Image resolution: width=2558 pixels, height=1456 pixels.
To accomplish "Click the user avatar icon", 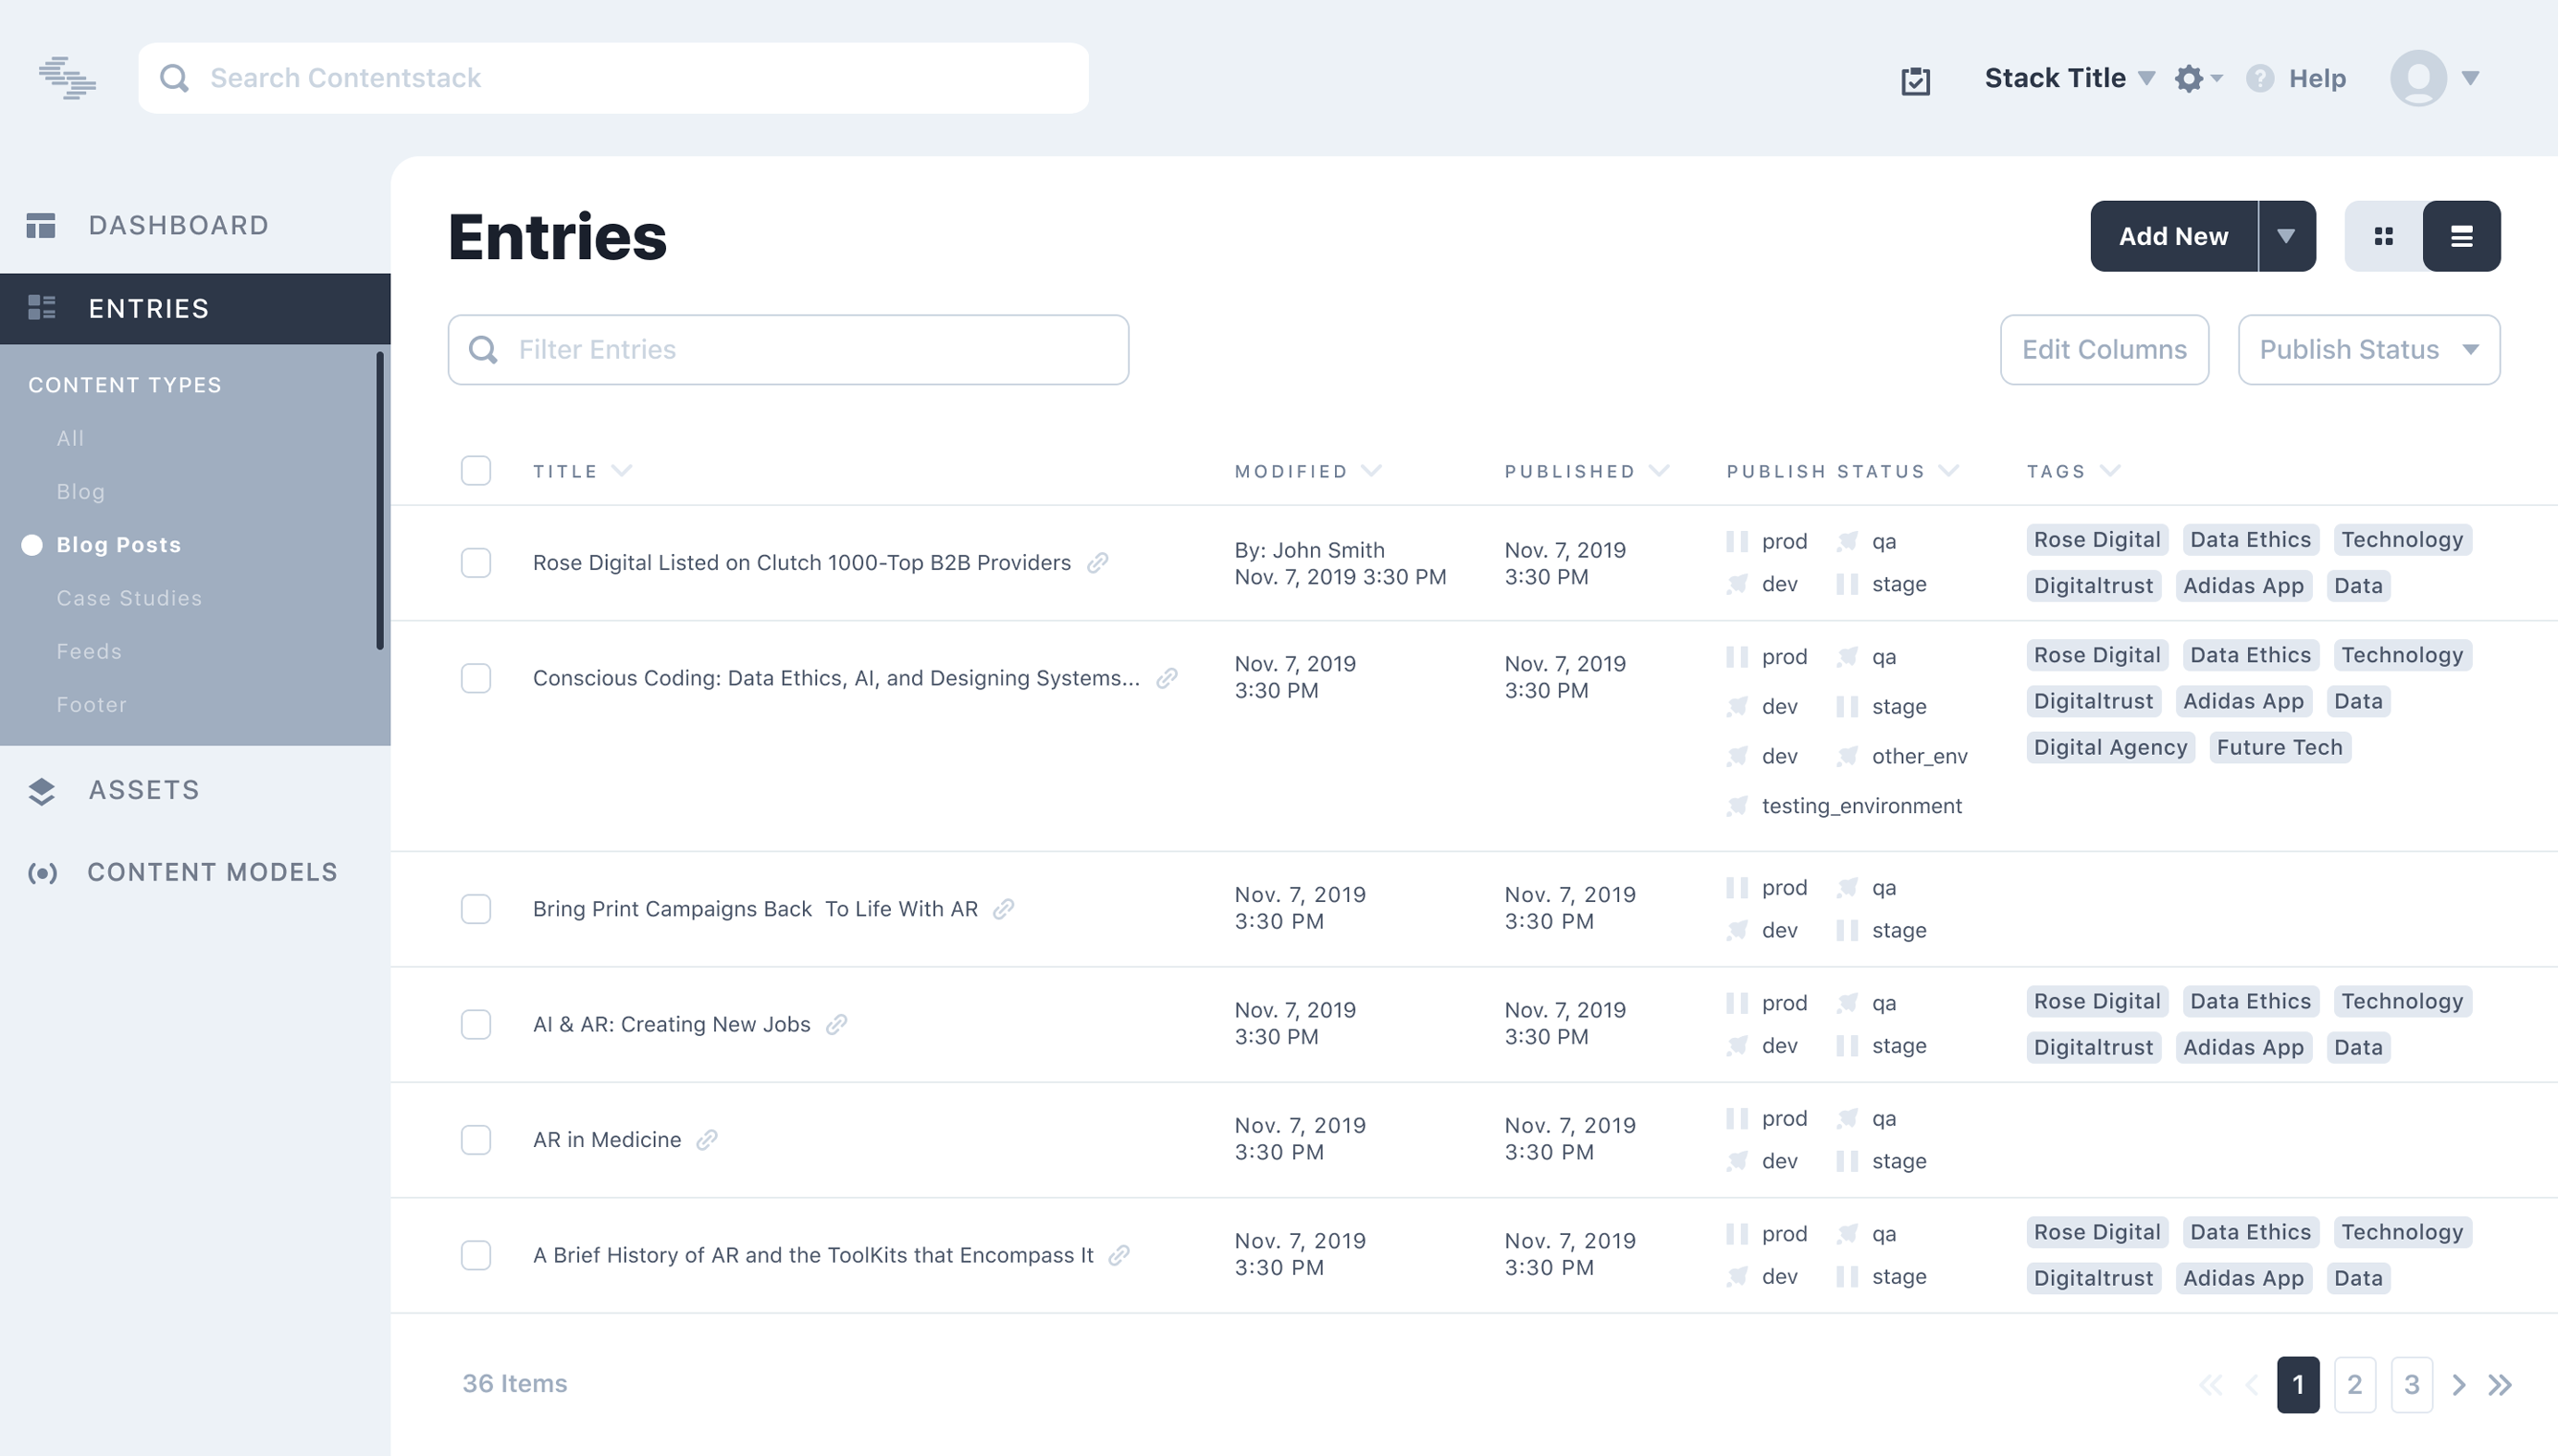I will point(2418,78).
